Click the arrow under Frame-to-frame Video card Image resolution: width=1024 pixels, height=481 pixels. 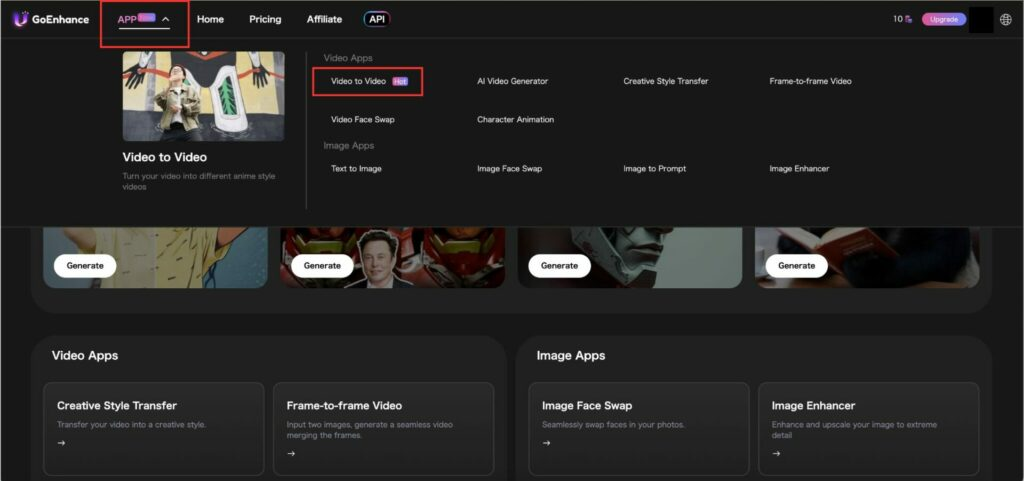(291, 453)
